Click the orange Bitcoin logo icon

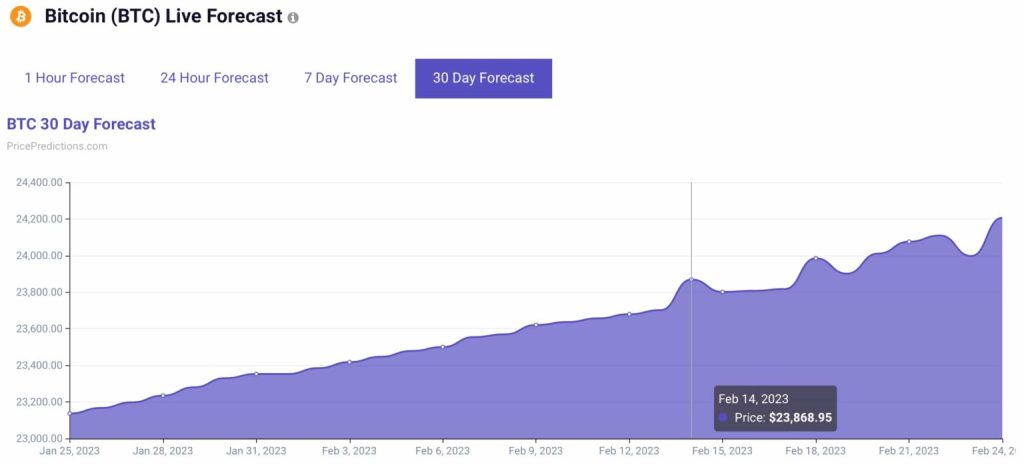click(x=20, y=16)
